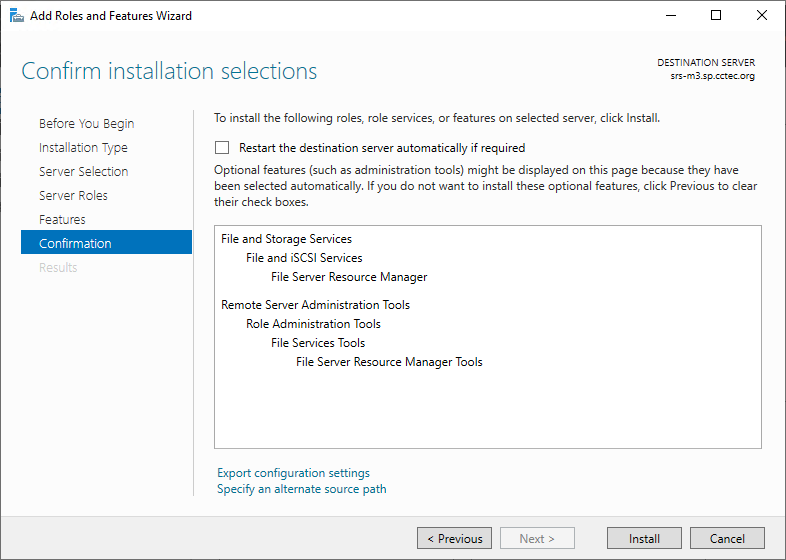
Task: Click File Server Resource Manager item
Action: [349, 277]
